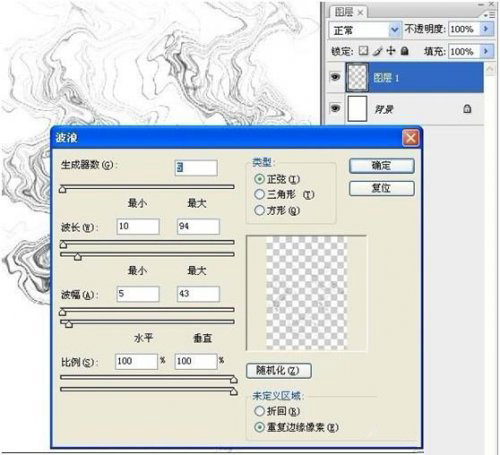Click the 波幅 minimum field showing 5
The width and height of the screenshot is (500, 455).
click(138, 294)
